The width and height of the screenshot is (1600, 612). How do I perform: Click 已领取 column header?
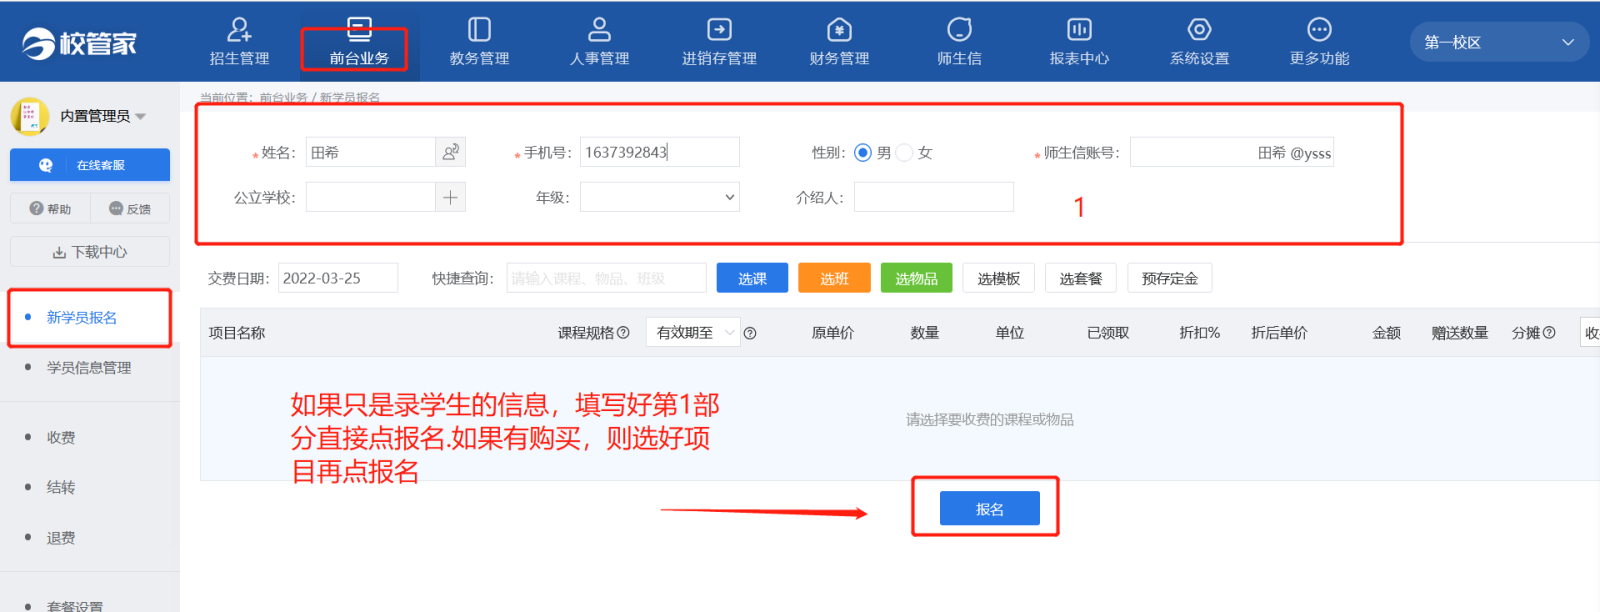pyautogui.click(x=1108, y=333)
